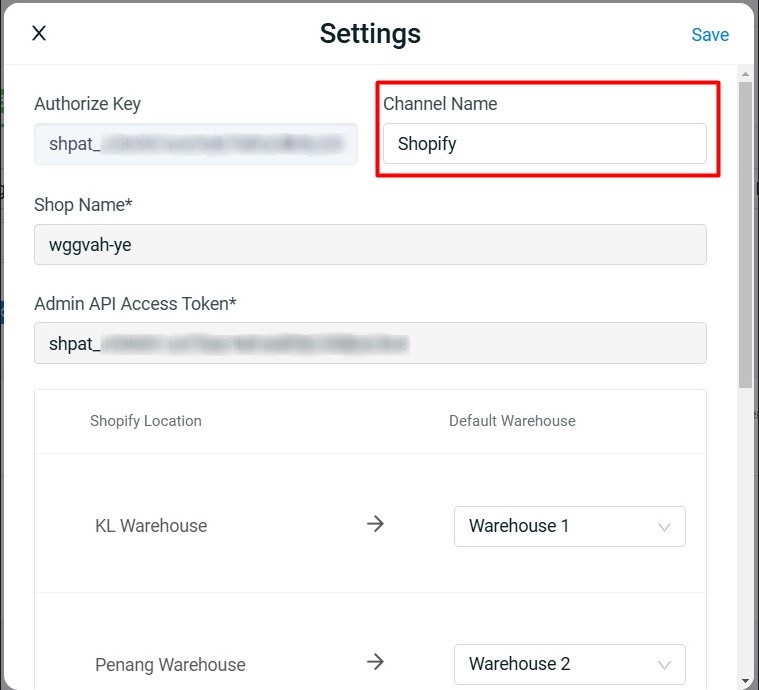Click the vertical scrollbar thumb
This screenshot has width=759, height=690.
click(745, 235)
